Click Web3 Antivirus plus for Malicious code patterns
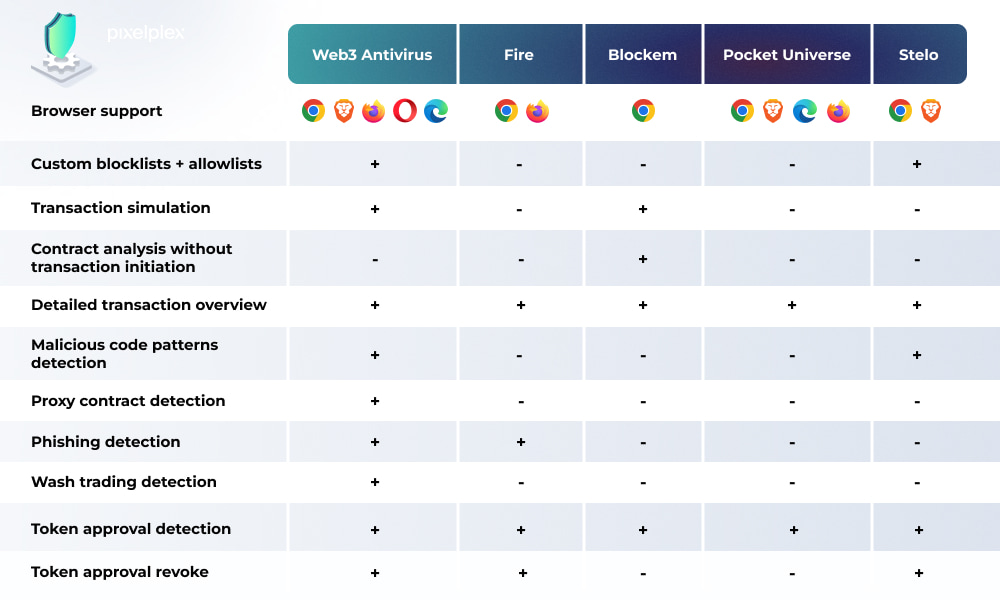The width and height of the screenshot is (1000, 600). click(x=375, y=355)
